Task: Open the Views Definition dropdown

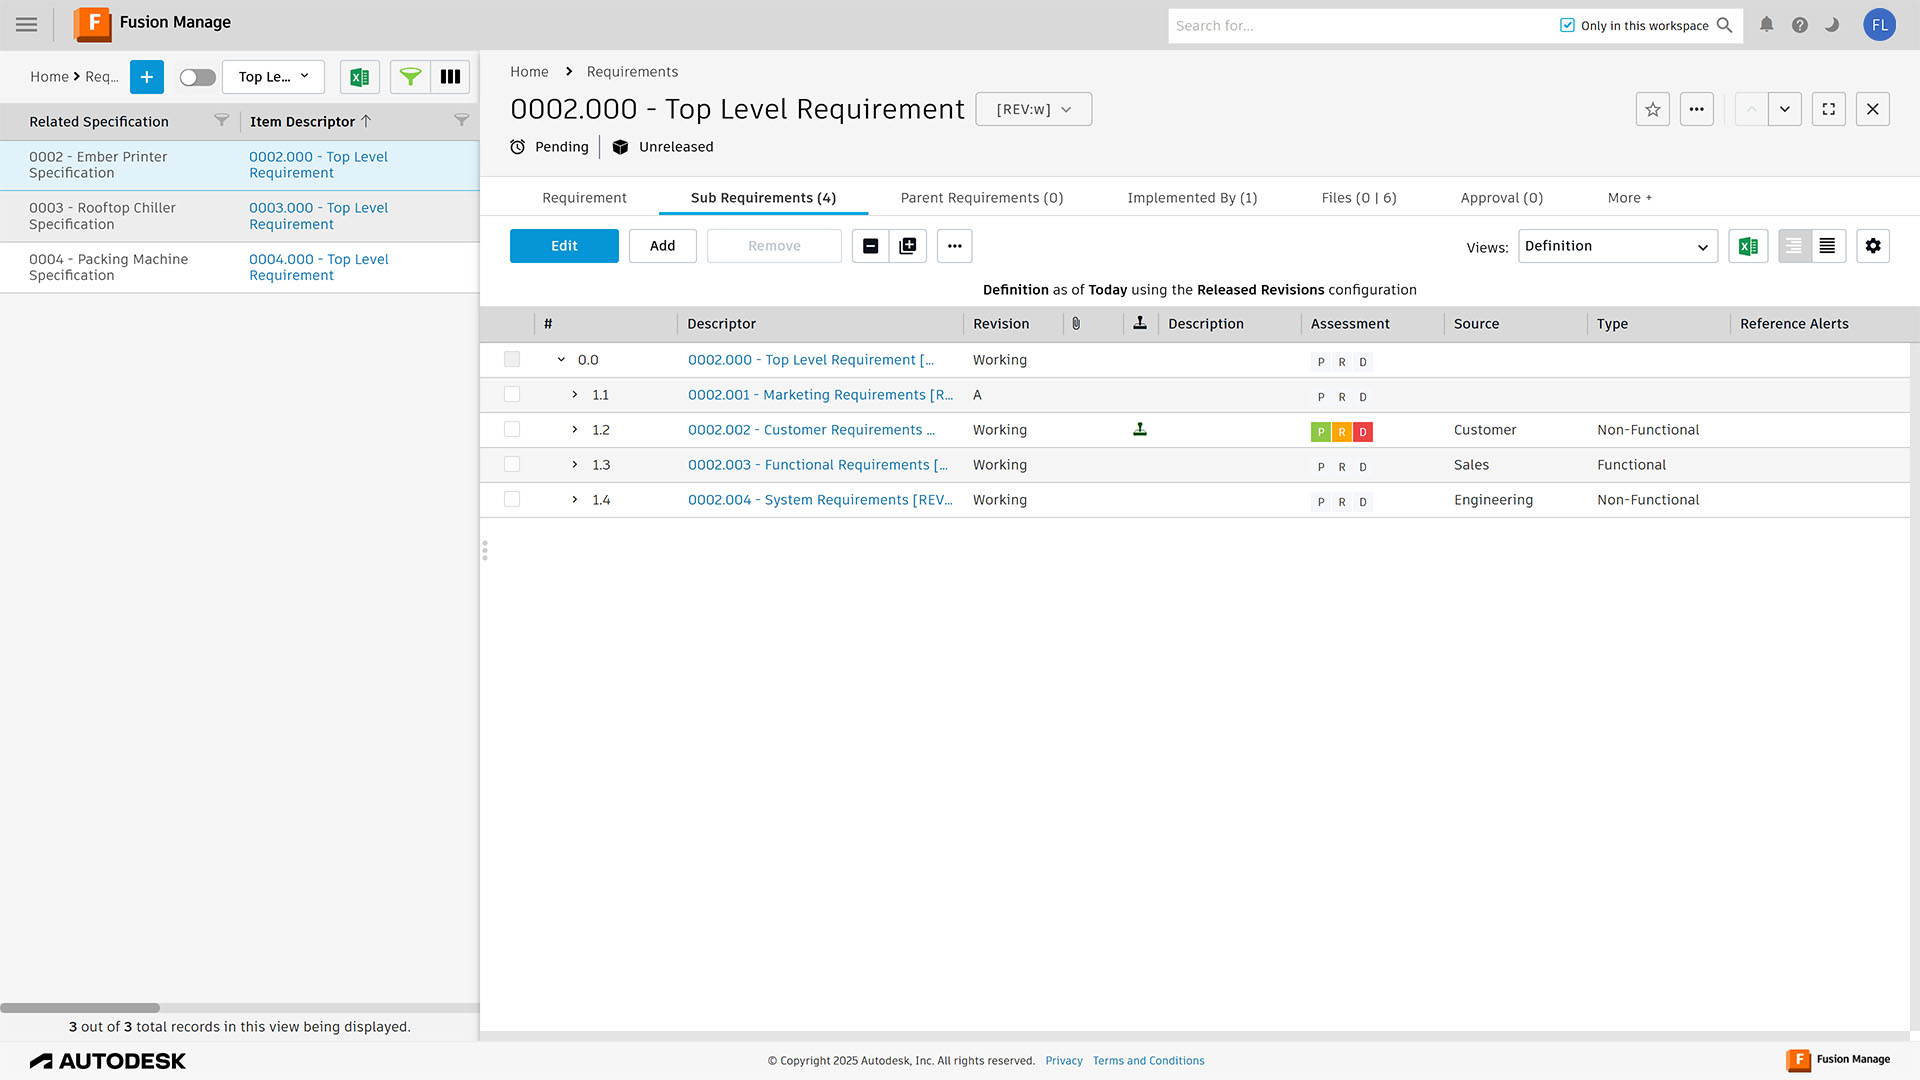Action: click(x=1617, y=246)
